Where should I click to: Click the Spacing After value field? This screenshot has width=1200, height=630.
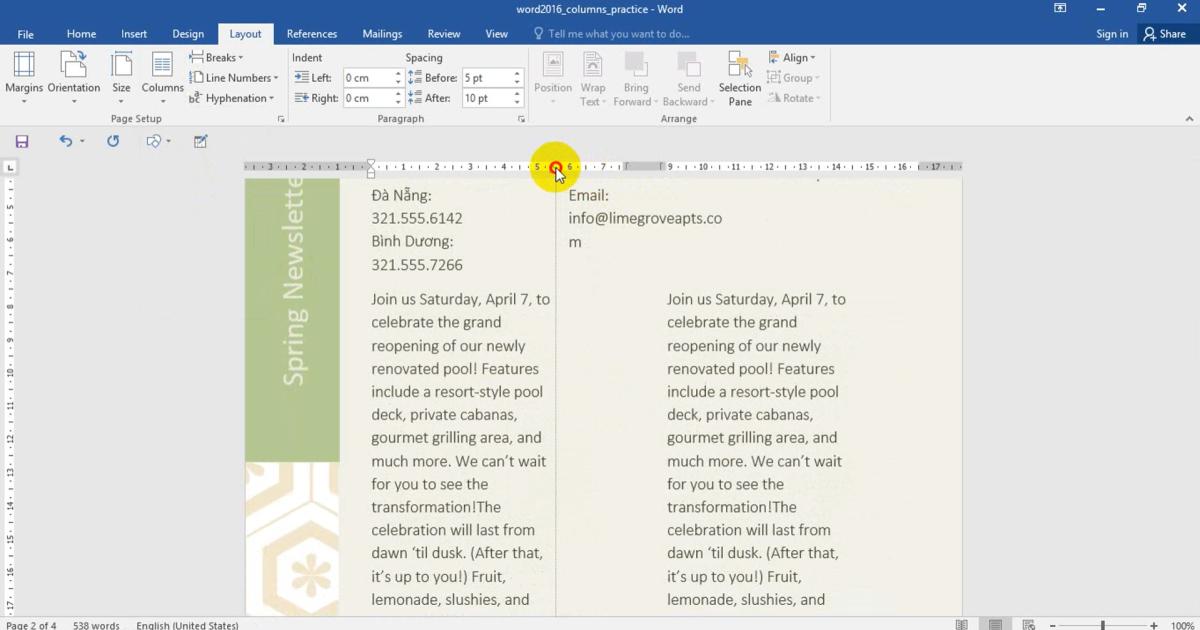pyautogui.click(x=486, y=98)
